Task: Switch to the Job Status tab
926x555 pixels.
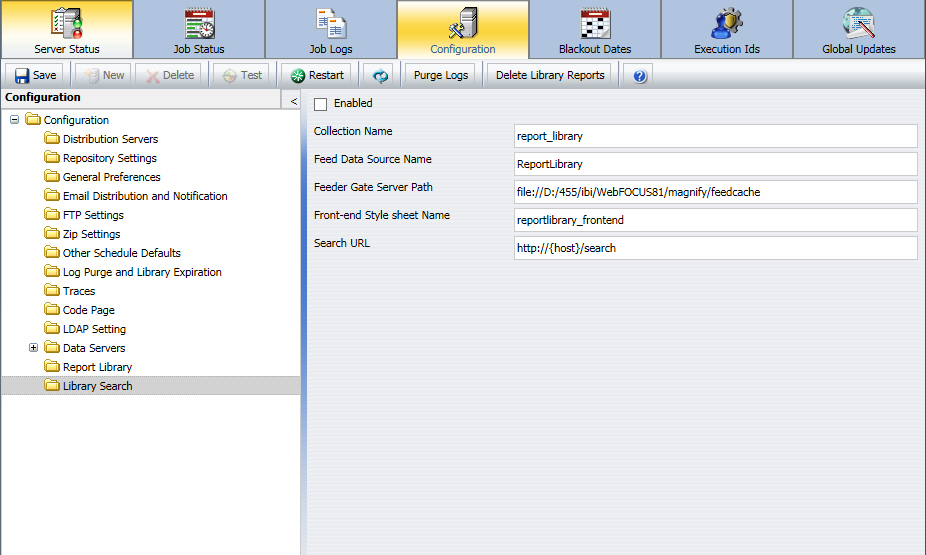Action: [x=199, y=30]
